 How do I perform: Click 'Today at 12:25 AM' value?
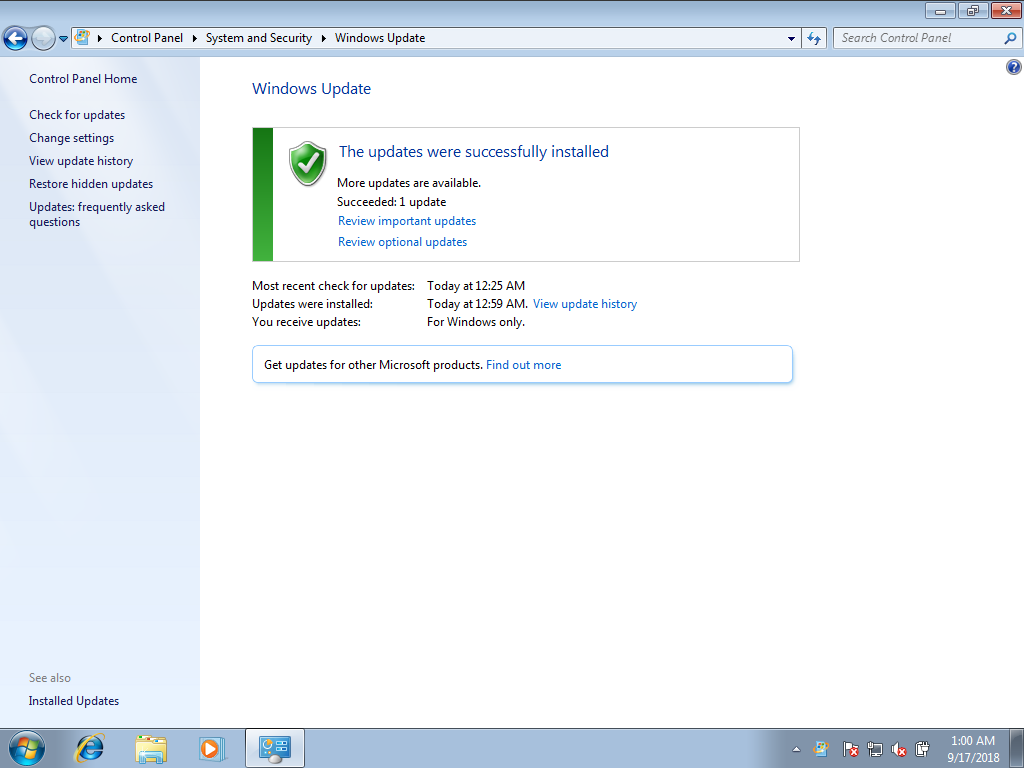[x=476, y=285]
